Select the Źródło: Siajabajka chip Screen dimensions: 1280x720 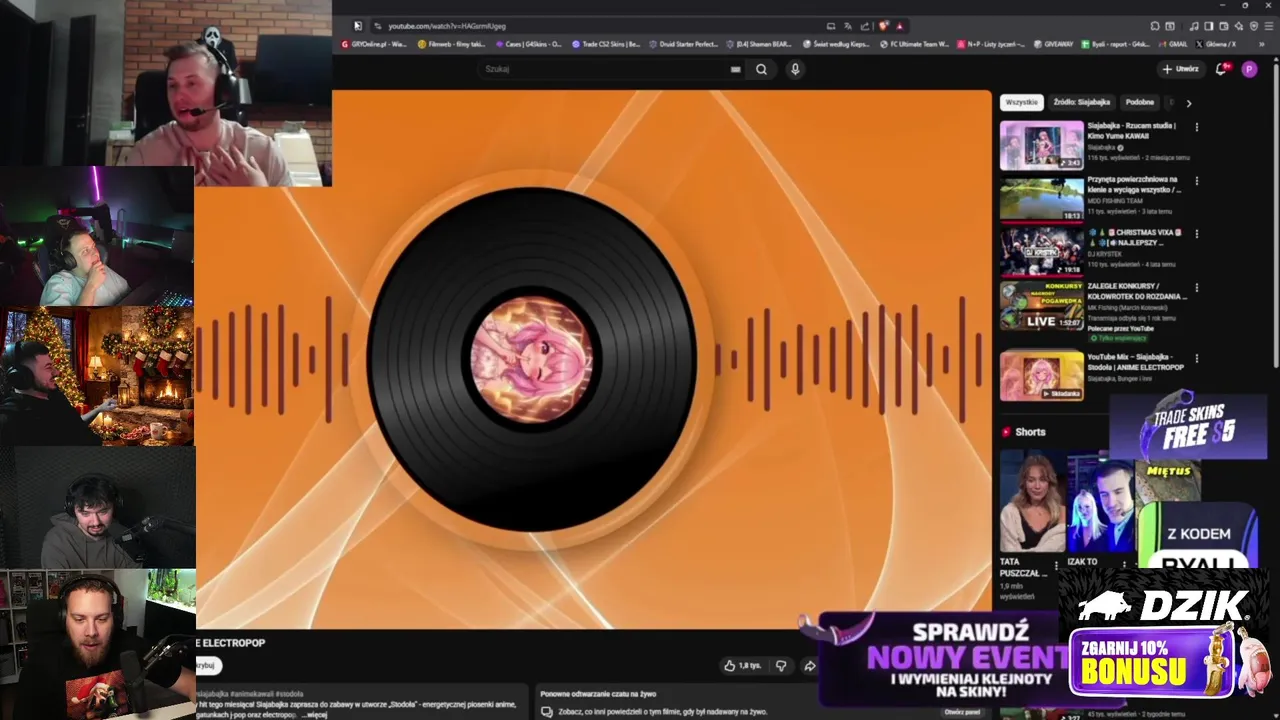(x=1082, y=102)
